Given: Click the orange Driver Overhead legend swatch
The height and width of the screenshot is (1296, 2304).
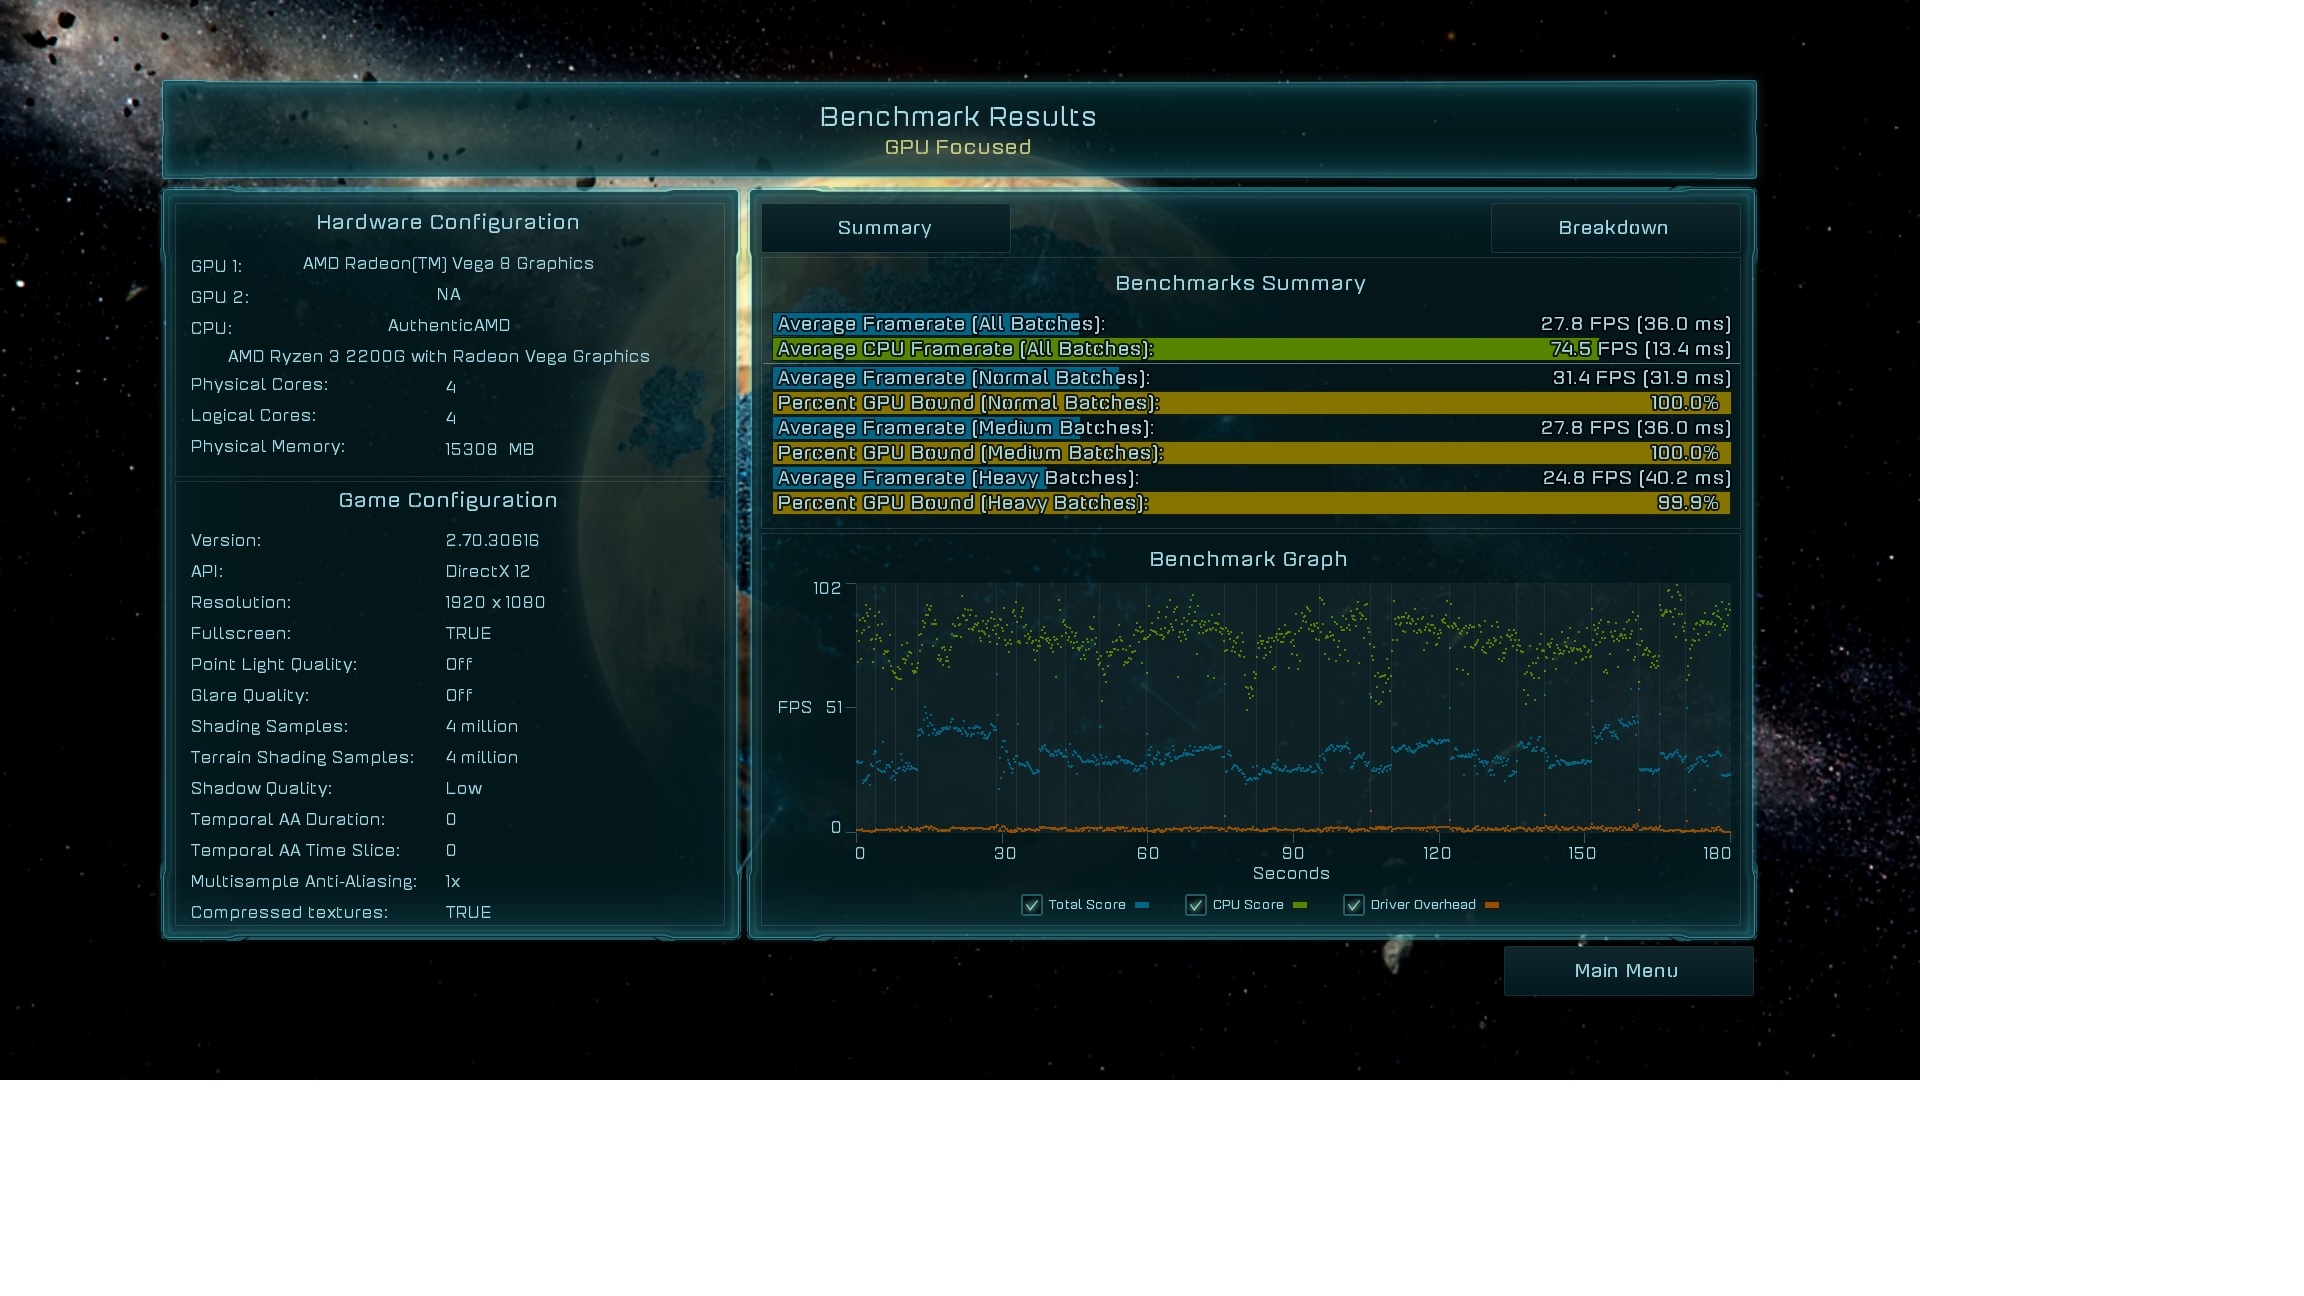Looking at the screenshot, I should point(1492,905).
